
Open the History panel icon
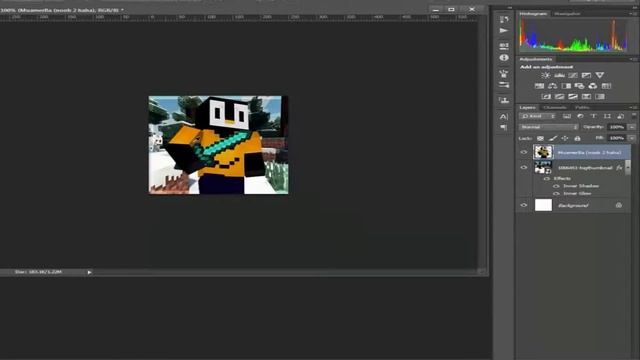click(x=504, y=19)
